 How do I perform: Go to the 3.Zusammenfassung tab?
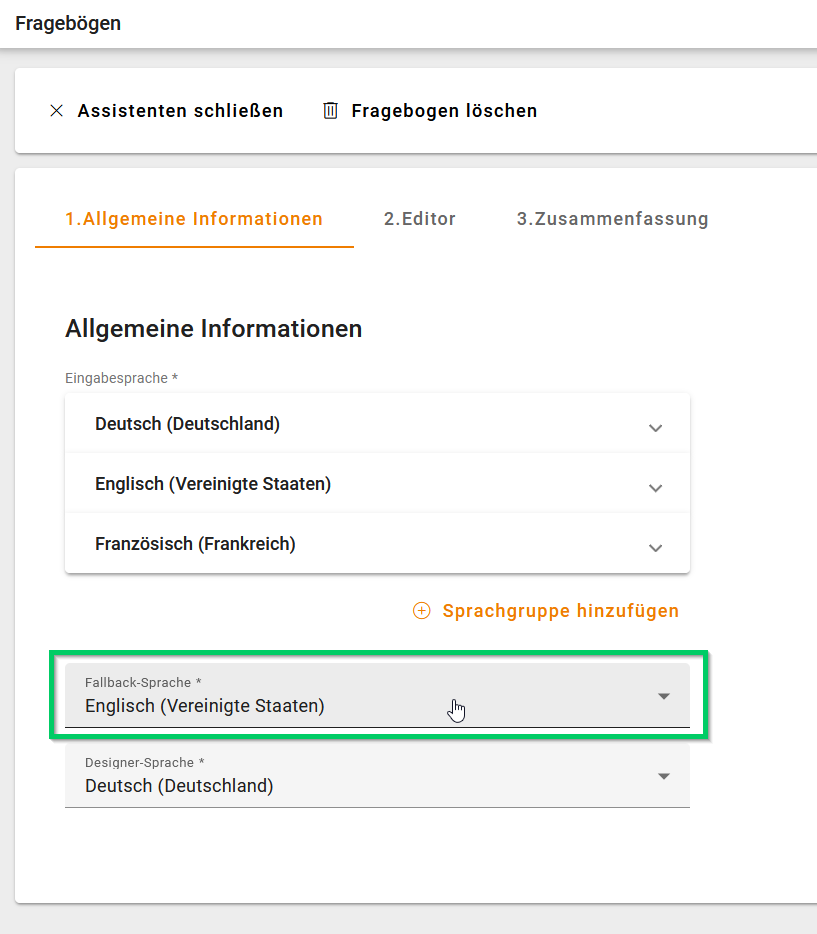pyautogui.click(x=612, y=219)
